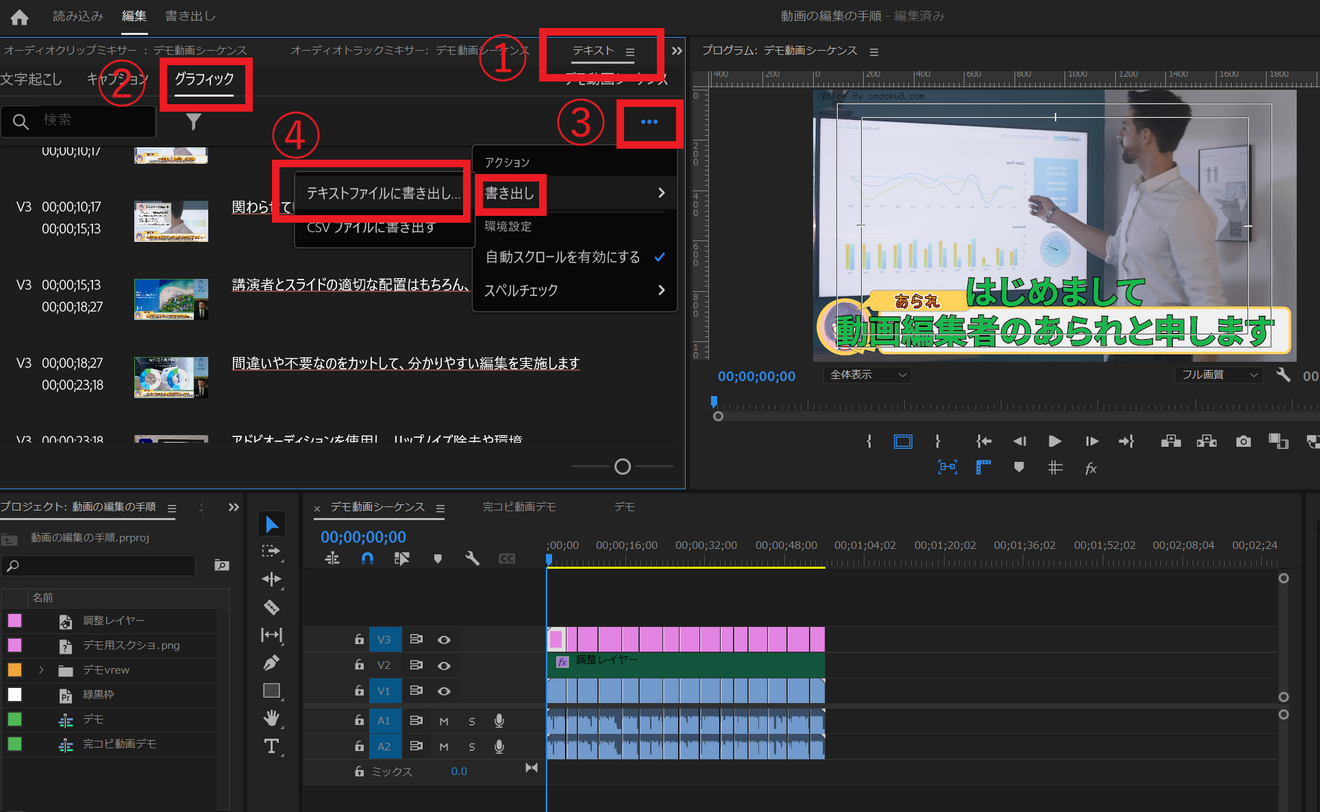1320x812 pixels.
Task: Add marker in timeline panel header
Action: [x=437, y=559]
